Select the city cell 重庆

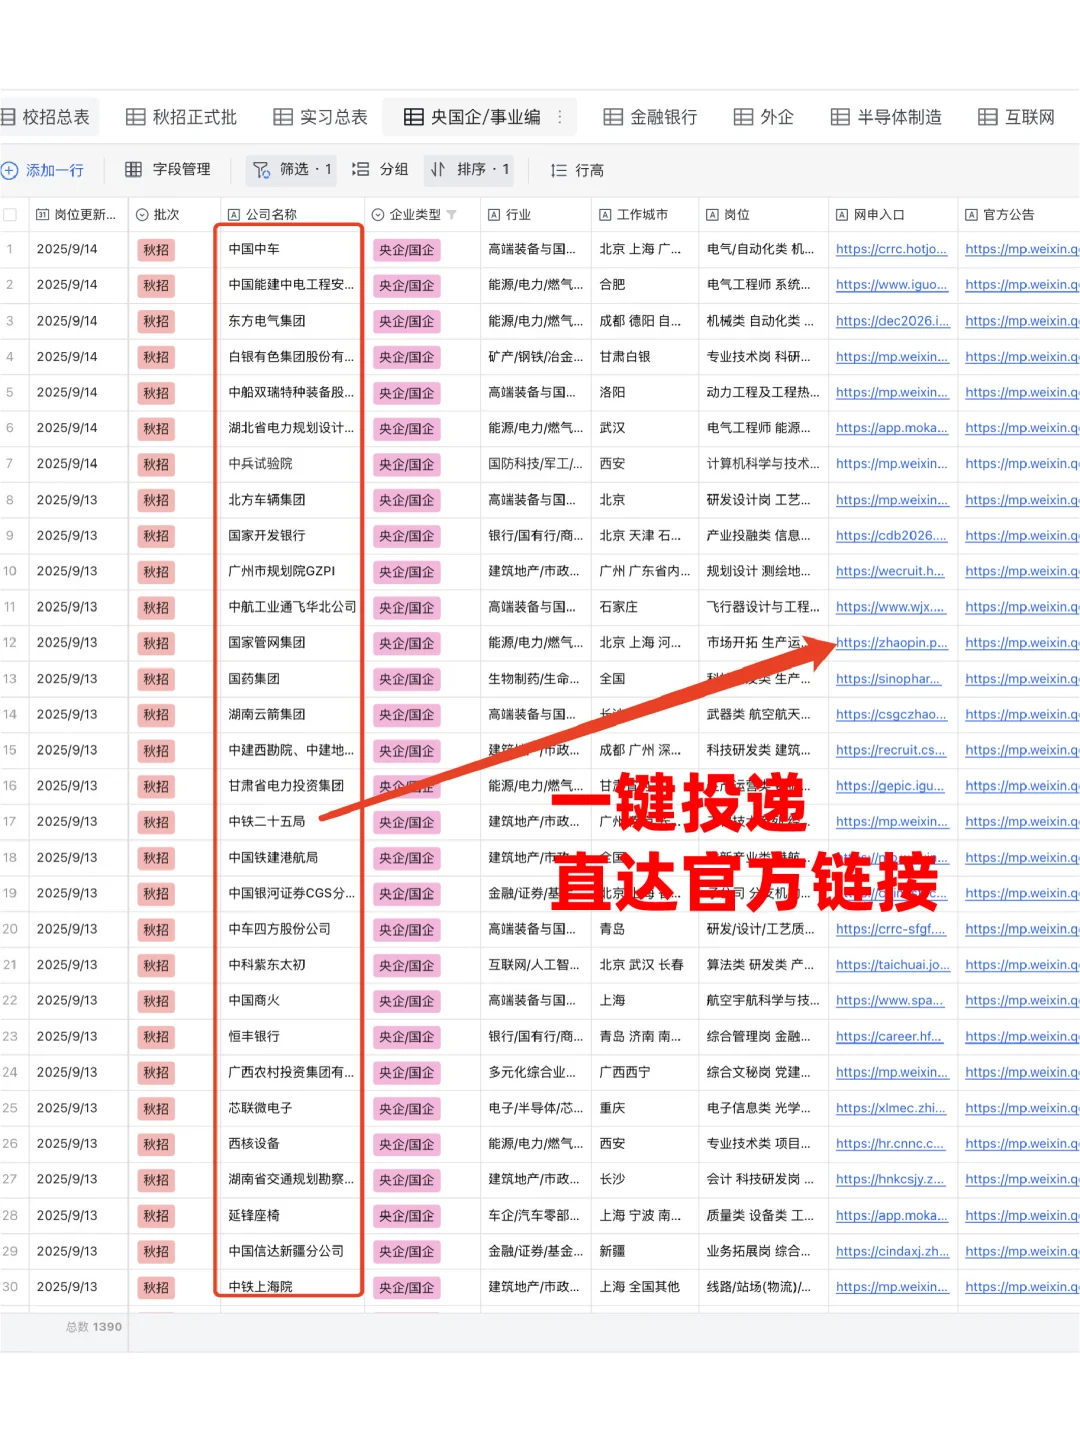(x=645, y=1108)
